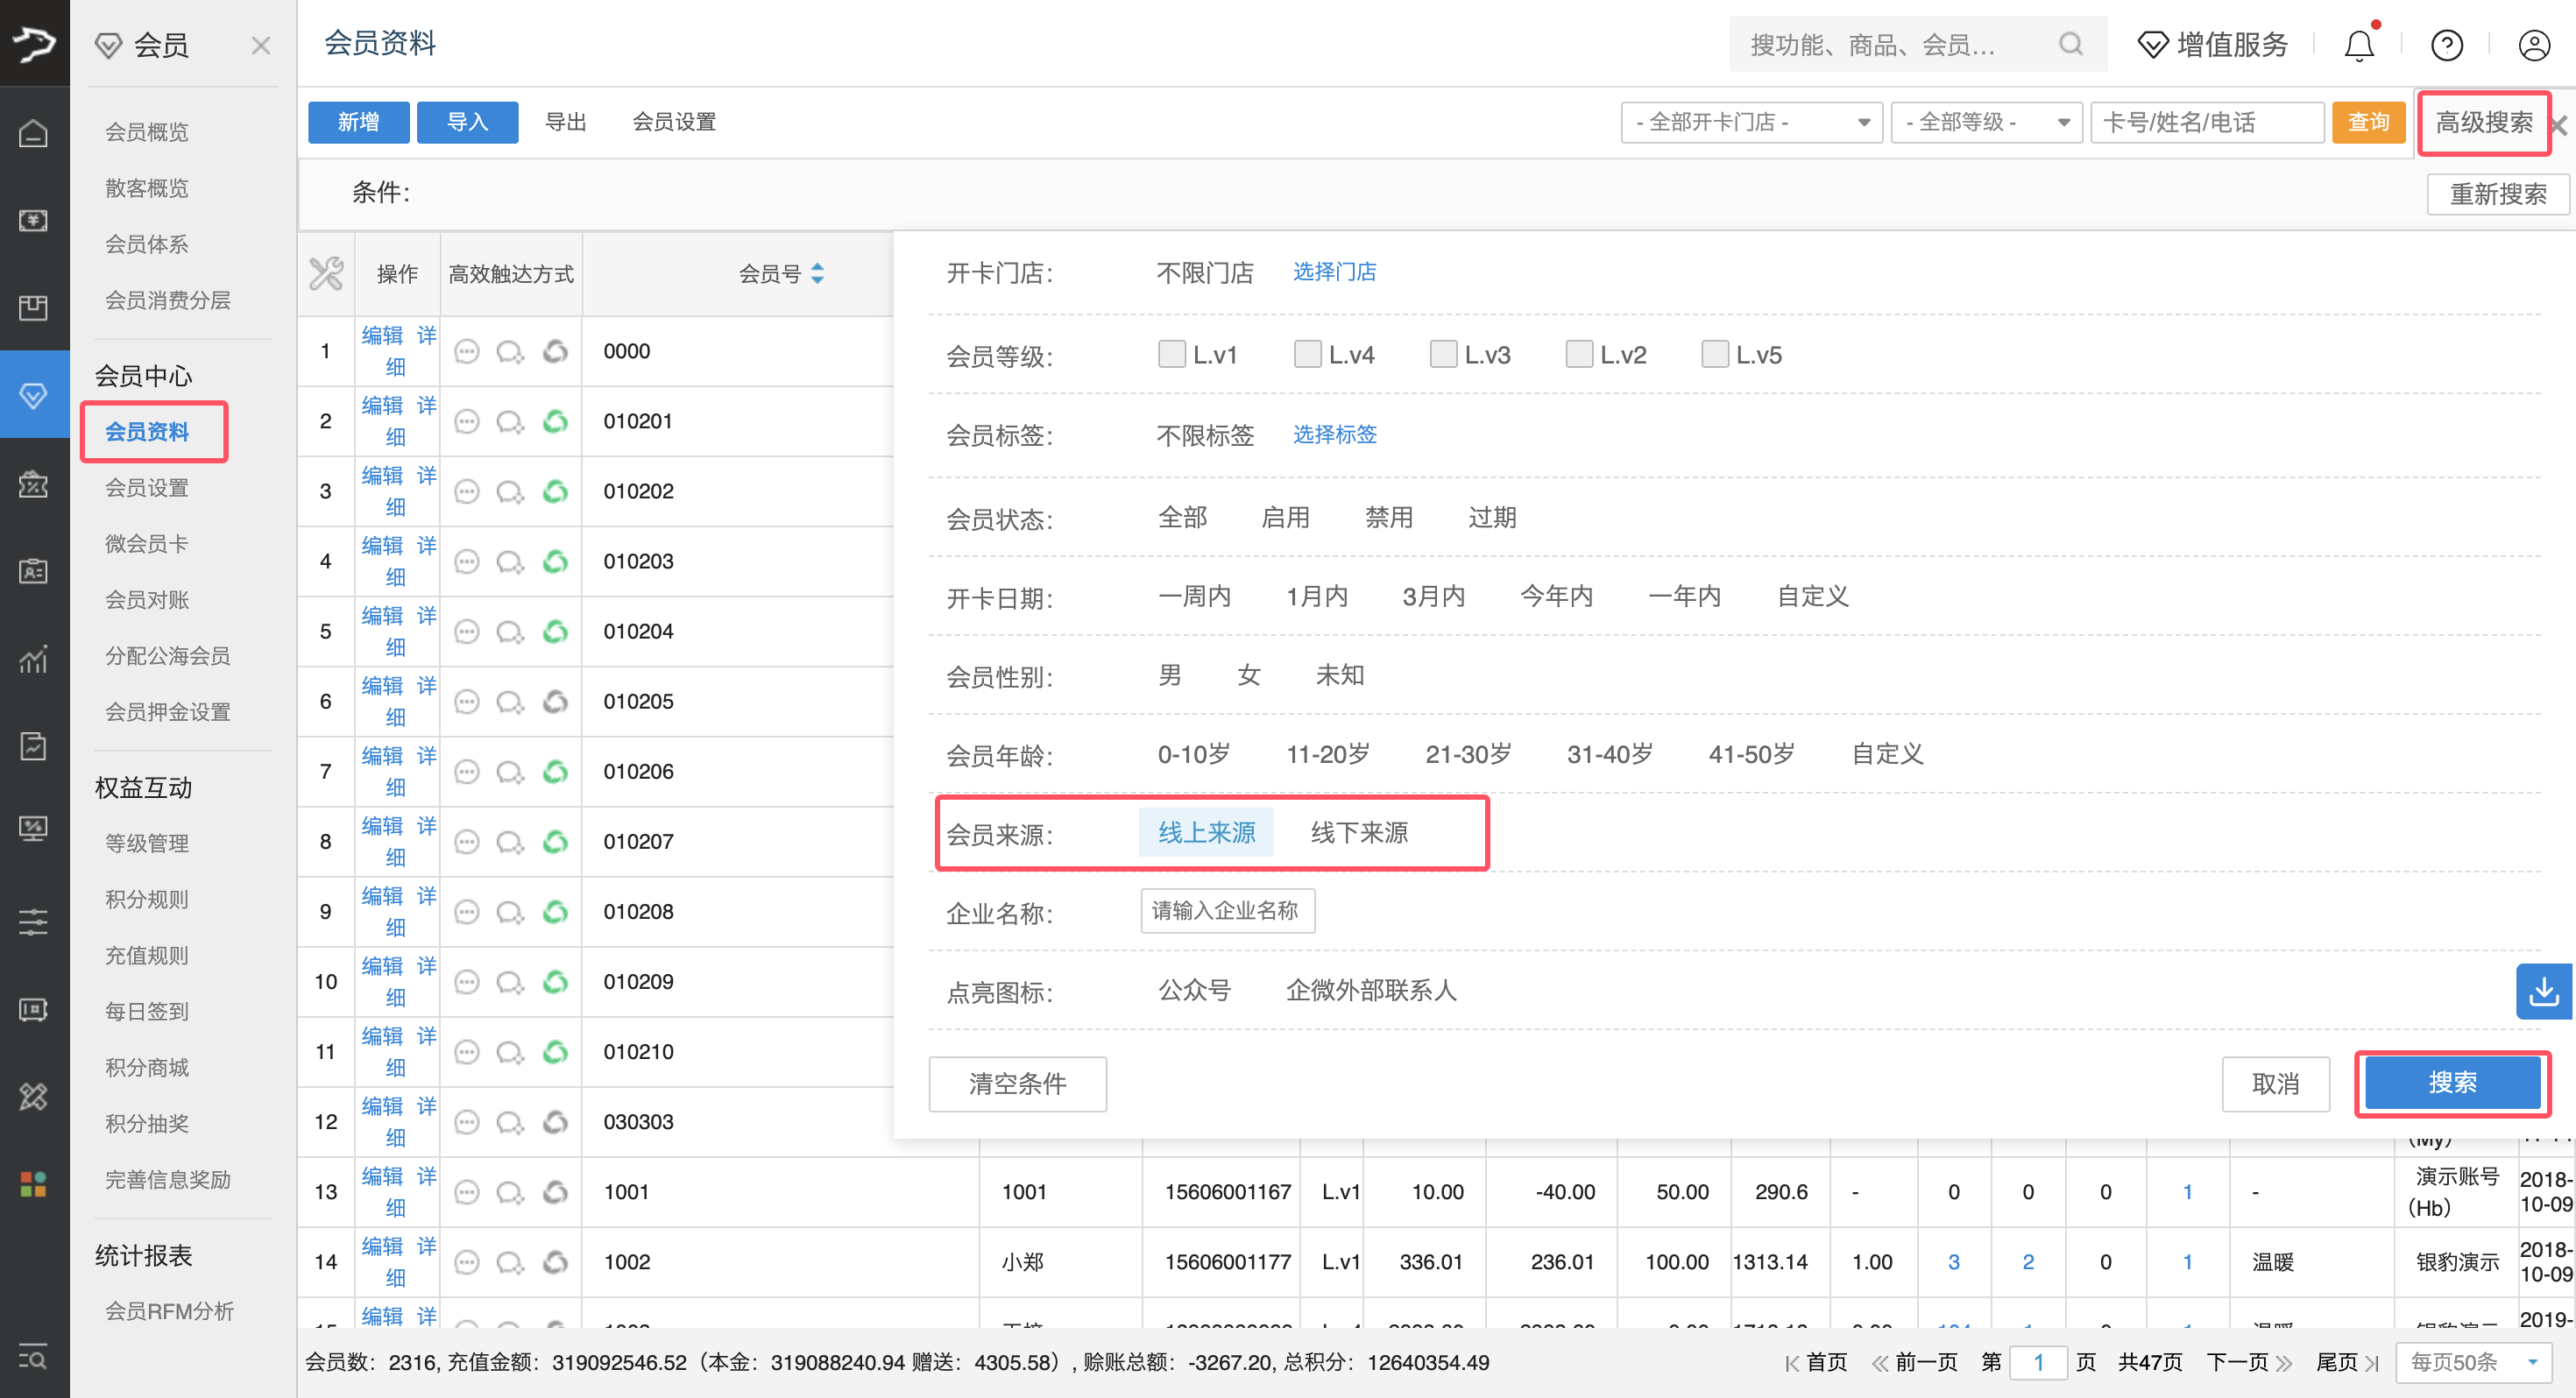Check the L.v3 member level box
Screen dimensions: 2576x1398
(1443, 354)
